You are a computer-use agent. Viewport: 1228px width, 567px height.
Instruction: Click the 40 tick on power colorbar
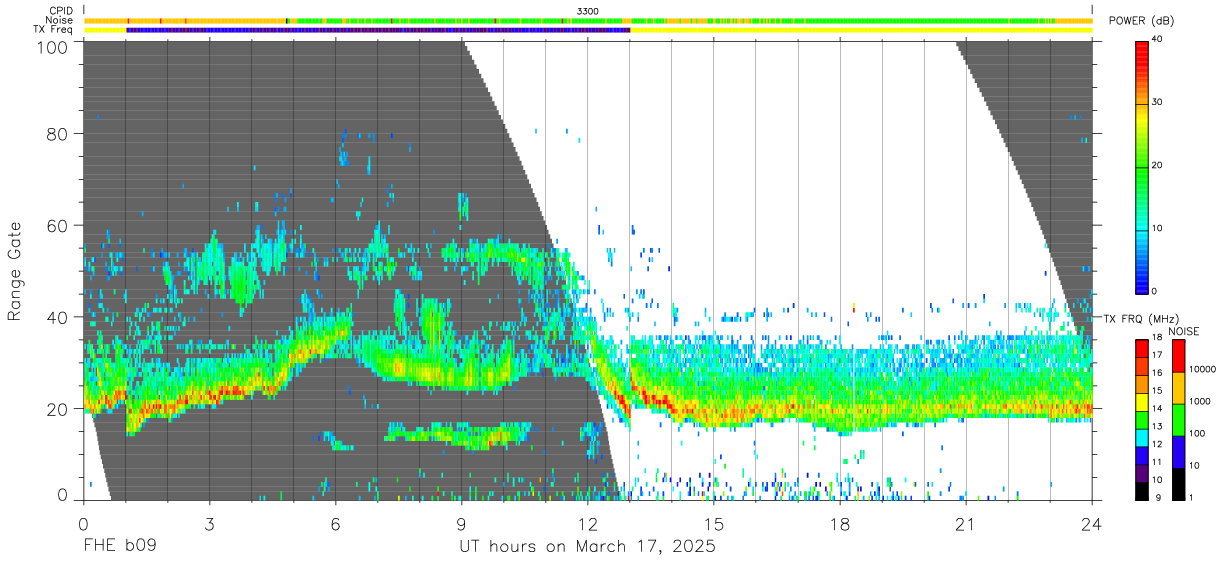(1159, 40)
